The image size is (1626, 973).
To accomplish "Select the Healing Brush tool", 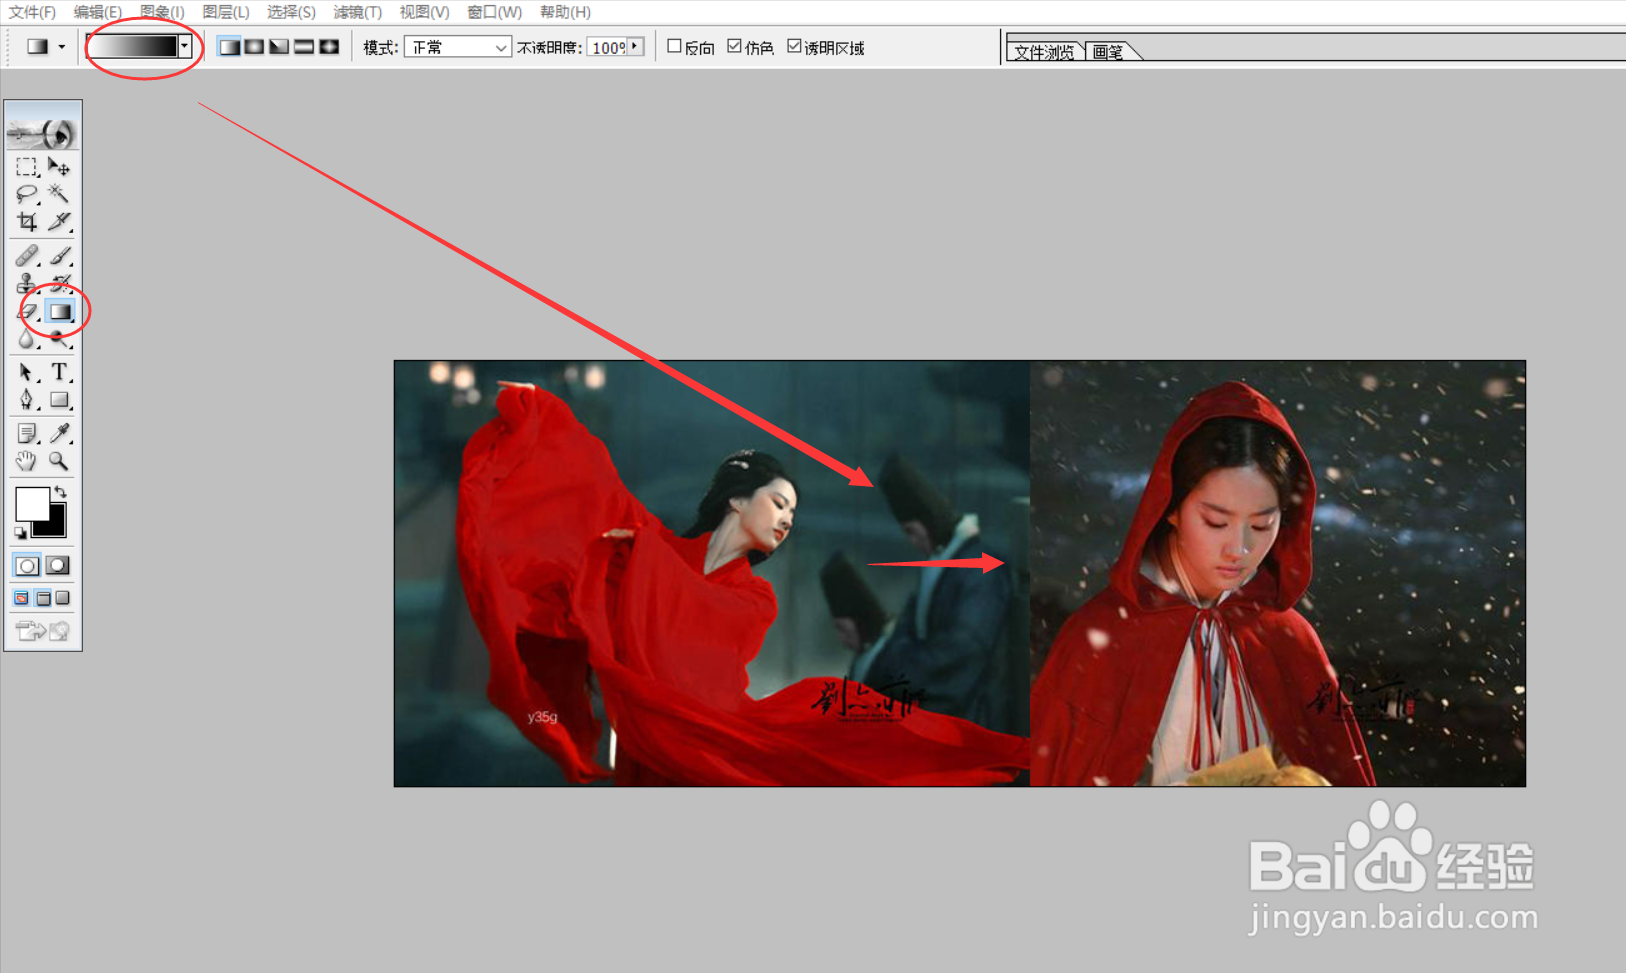I will tap(27, 256).
